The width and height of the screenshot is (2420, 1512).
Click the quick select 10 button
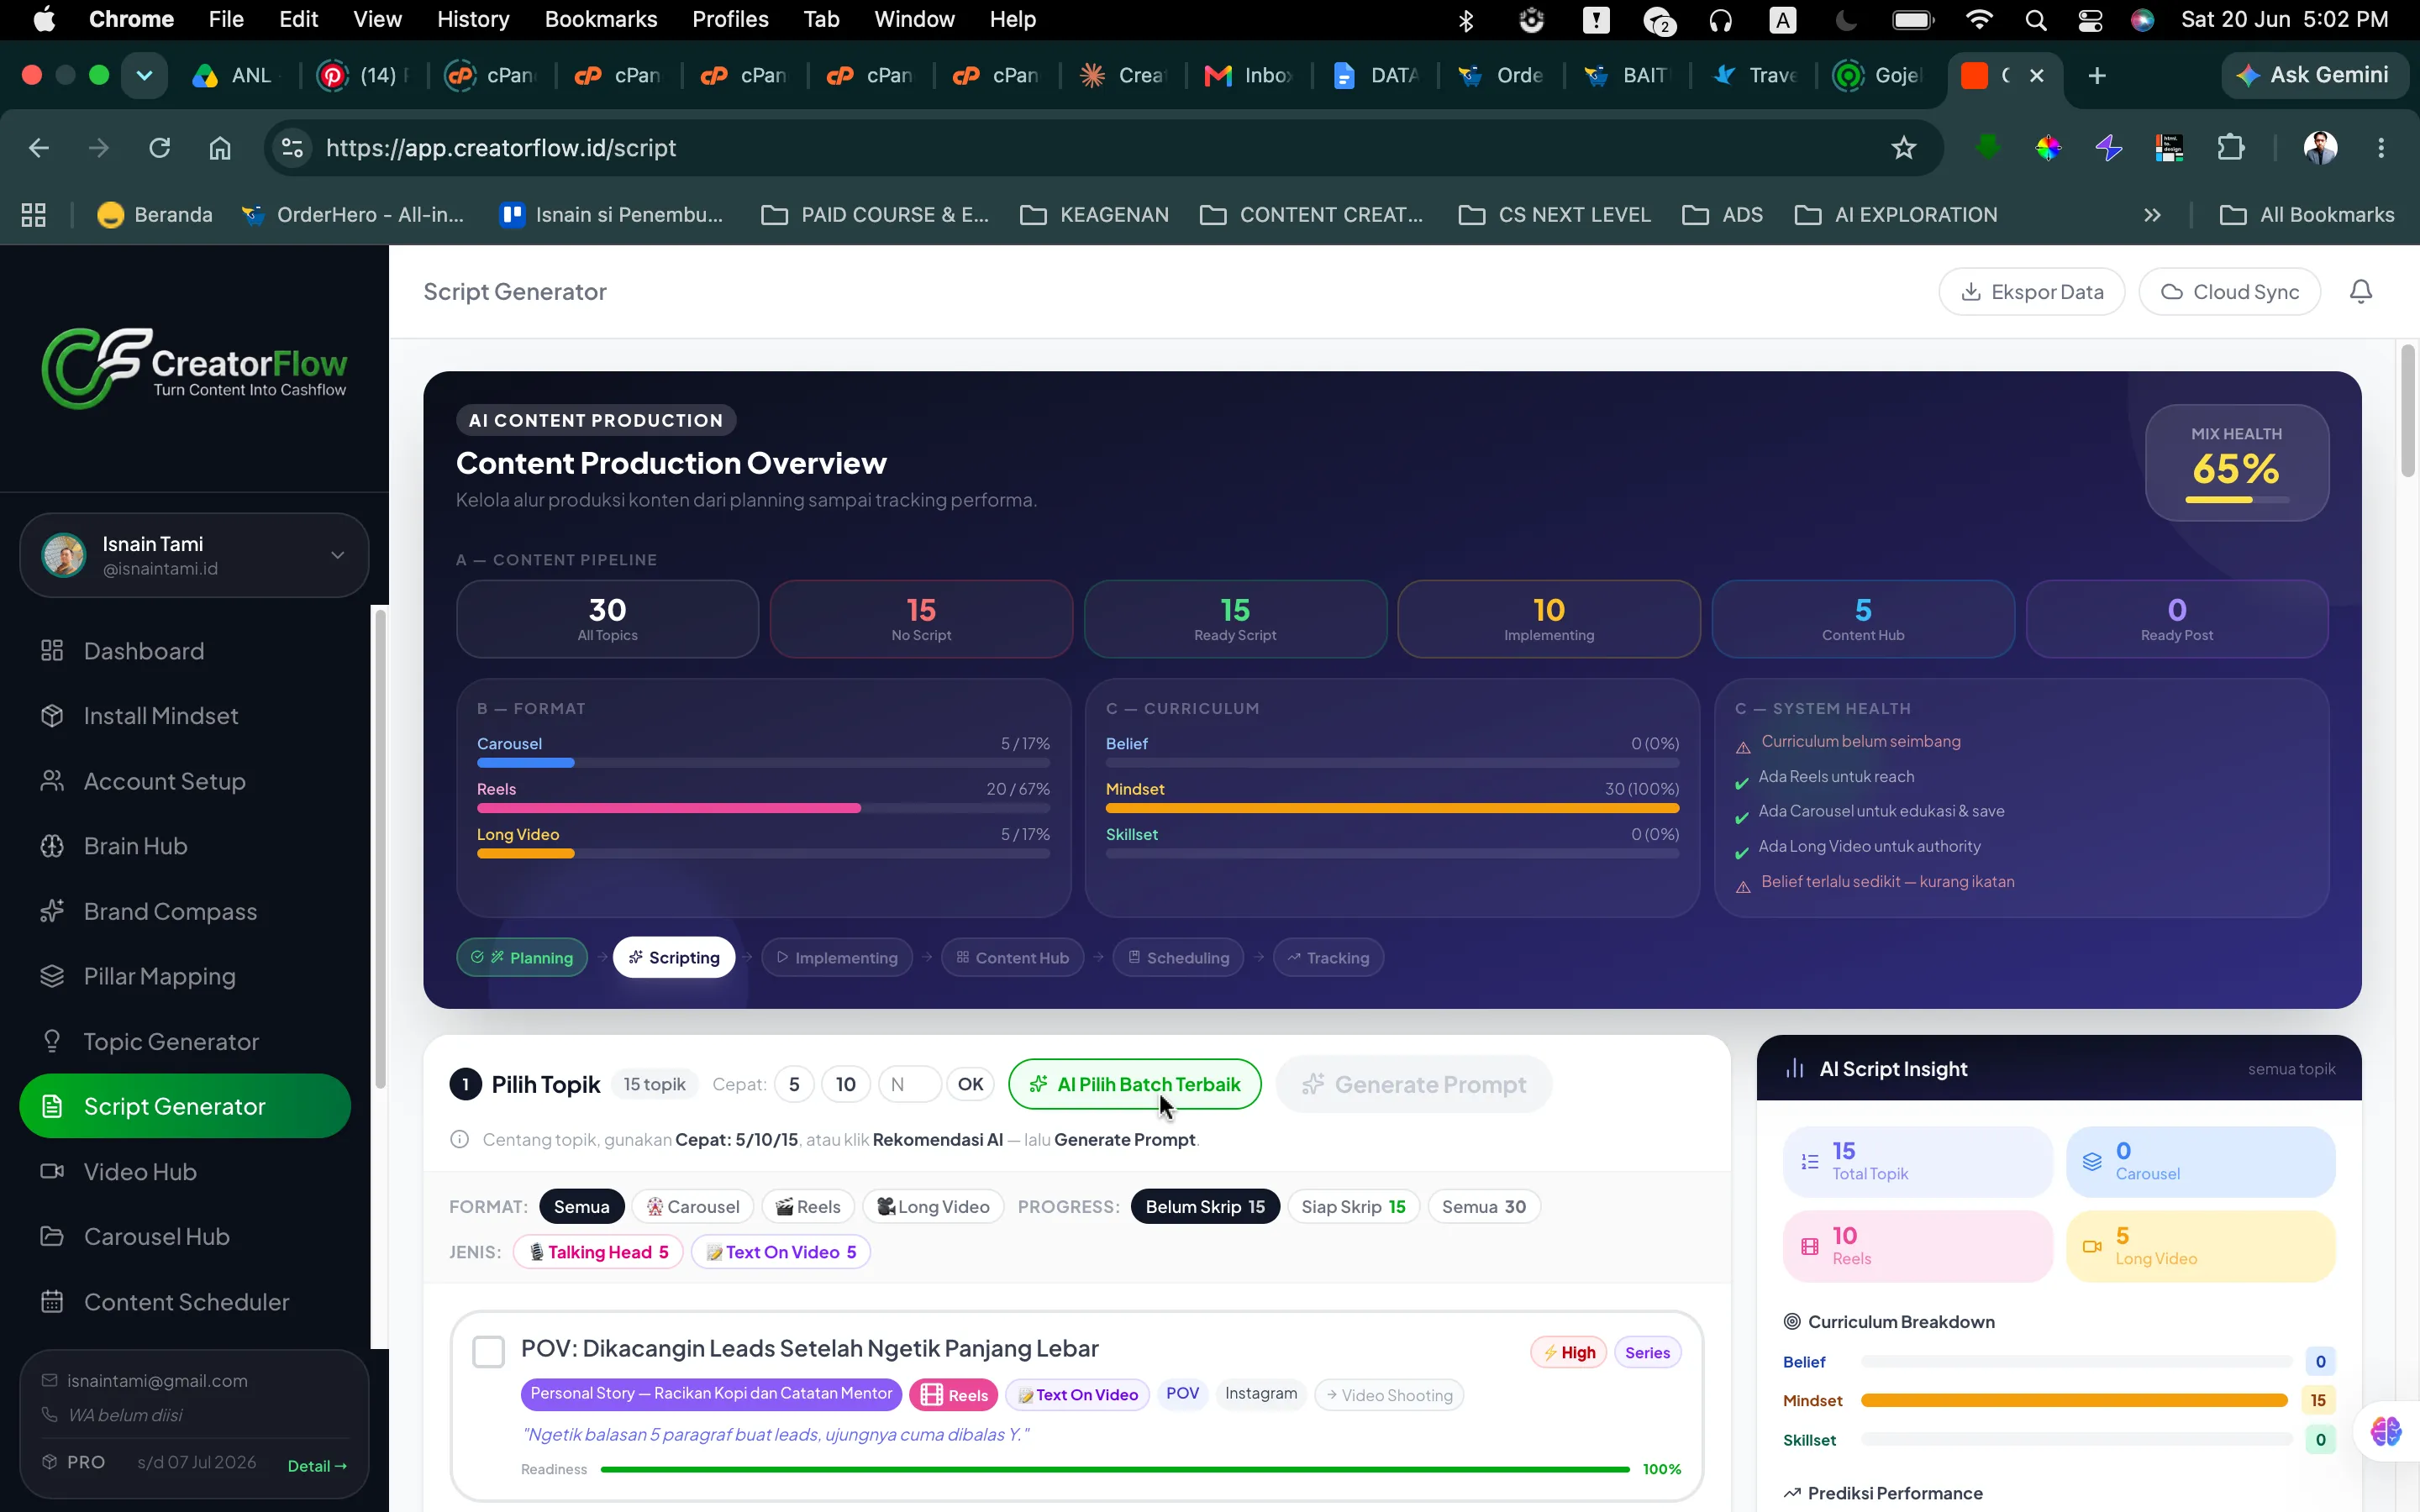[845, 1084]
